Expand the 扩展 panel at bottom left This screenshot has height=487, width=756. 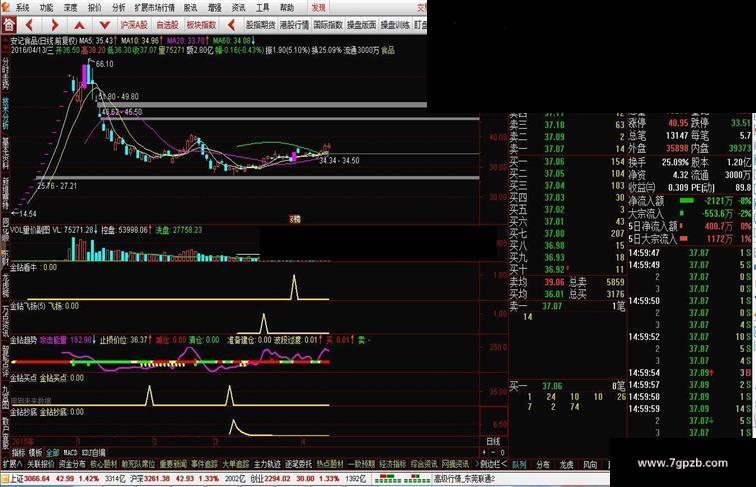coord(12,464)
